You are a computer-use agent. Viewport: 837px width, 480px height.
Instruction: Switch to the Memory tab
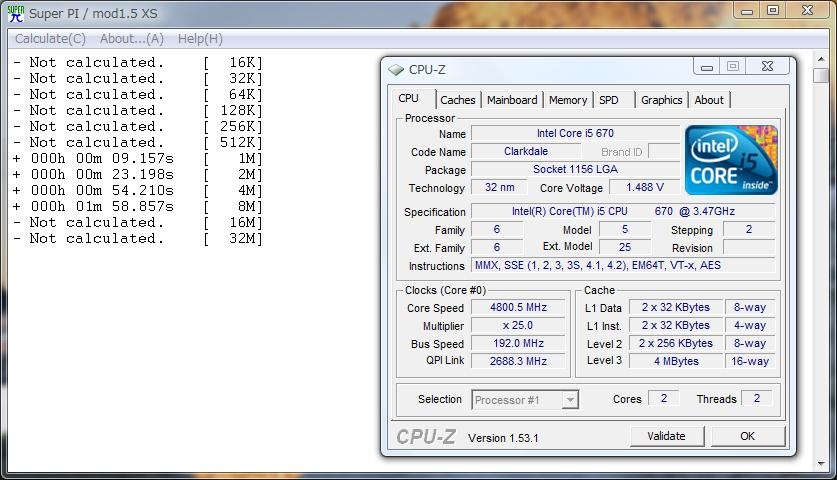pos(568,100)
